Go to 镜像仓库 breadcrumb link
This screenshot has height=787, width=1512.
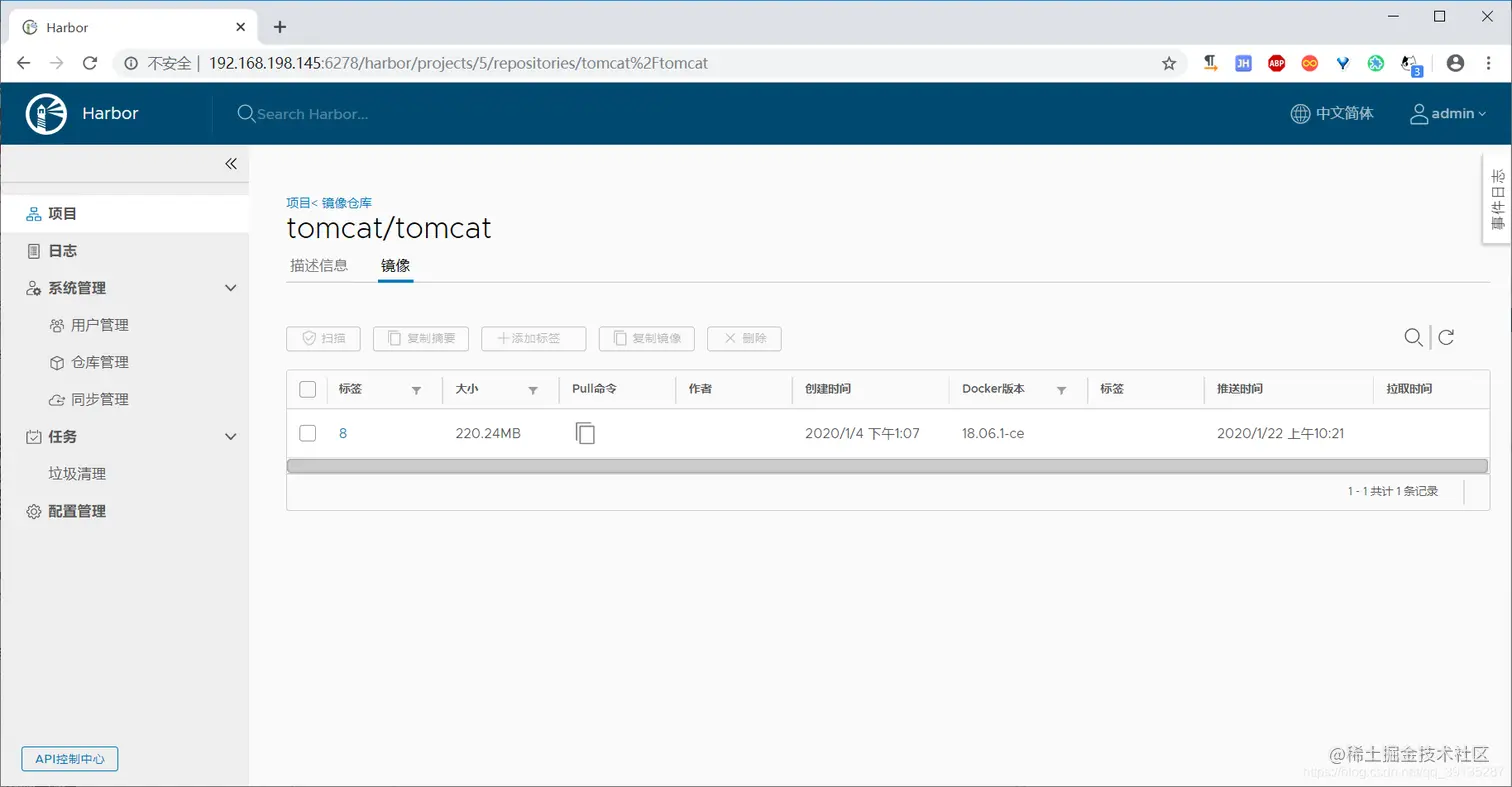347,203
